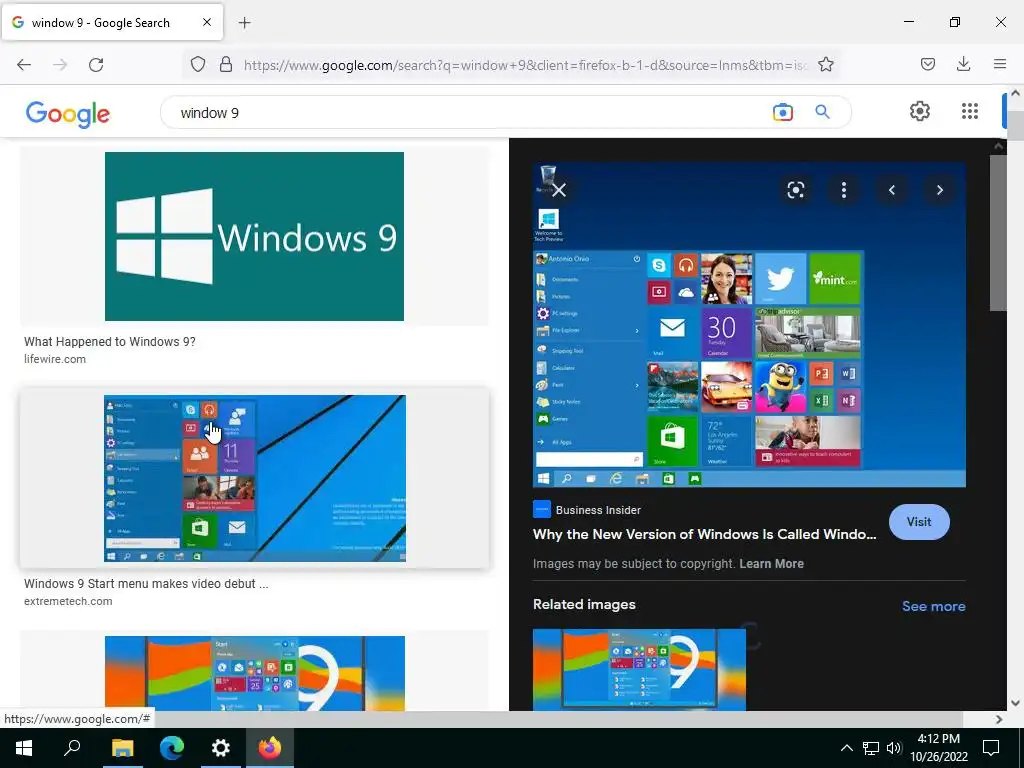This screenshot has width=1024, height=768.
Task: Open the Save to Pocket icon
Action: click(927, 64)
